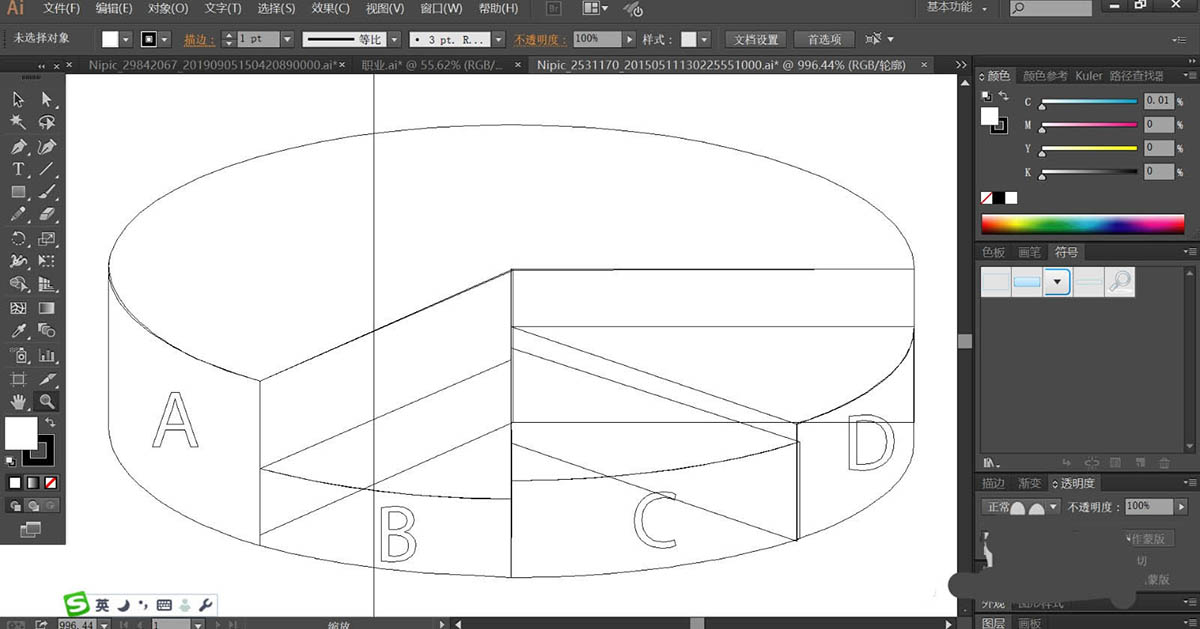
Task: Reset toolbox to default fill and stroke
Action: [x=11, y=461]
